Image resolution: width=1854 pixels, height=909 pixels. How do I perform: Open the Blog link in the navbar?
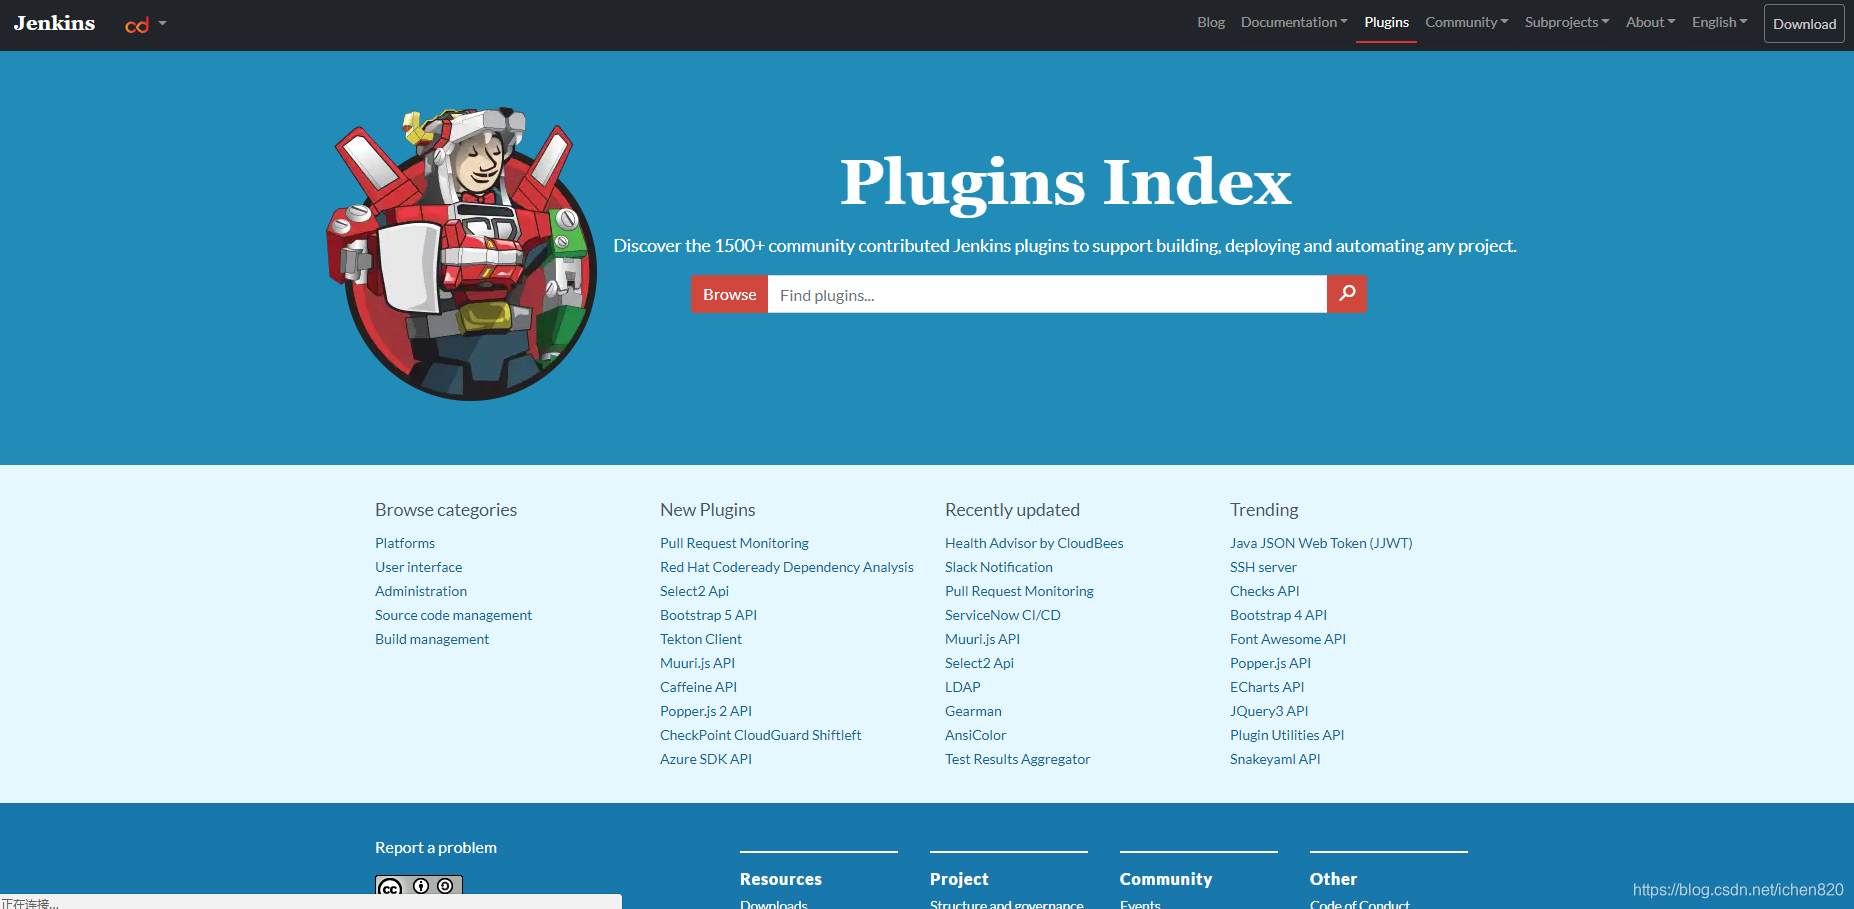pyautogui.click(x=1211, y=22)
